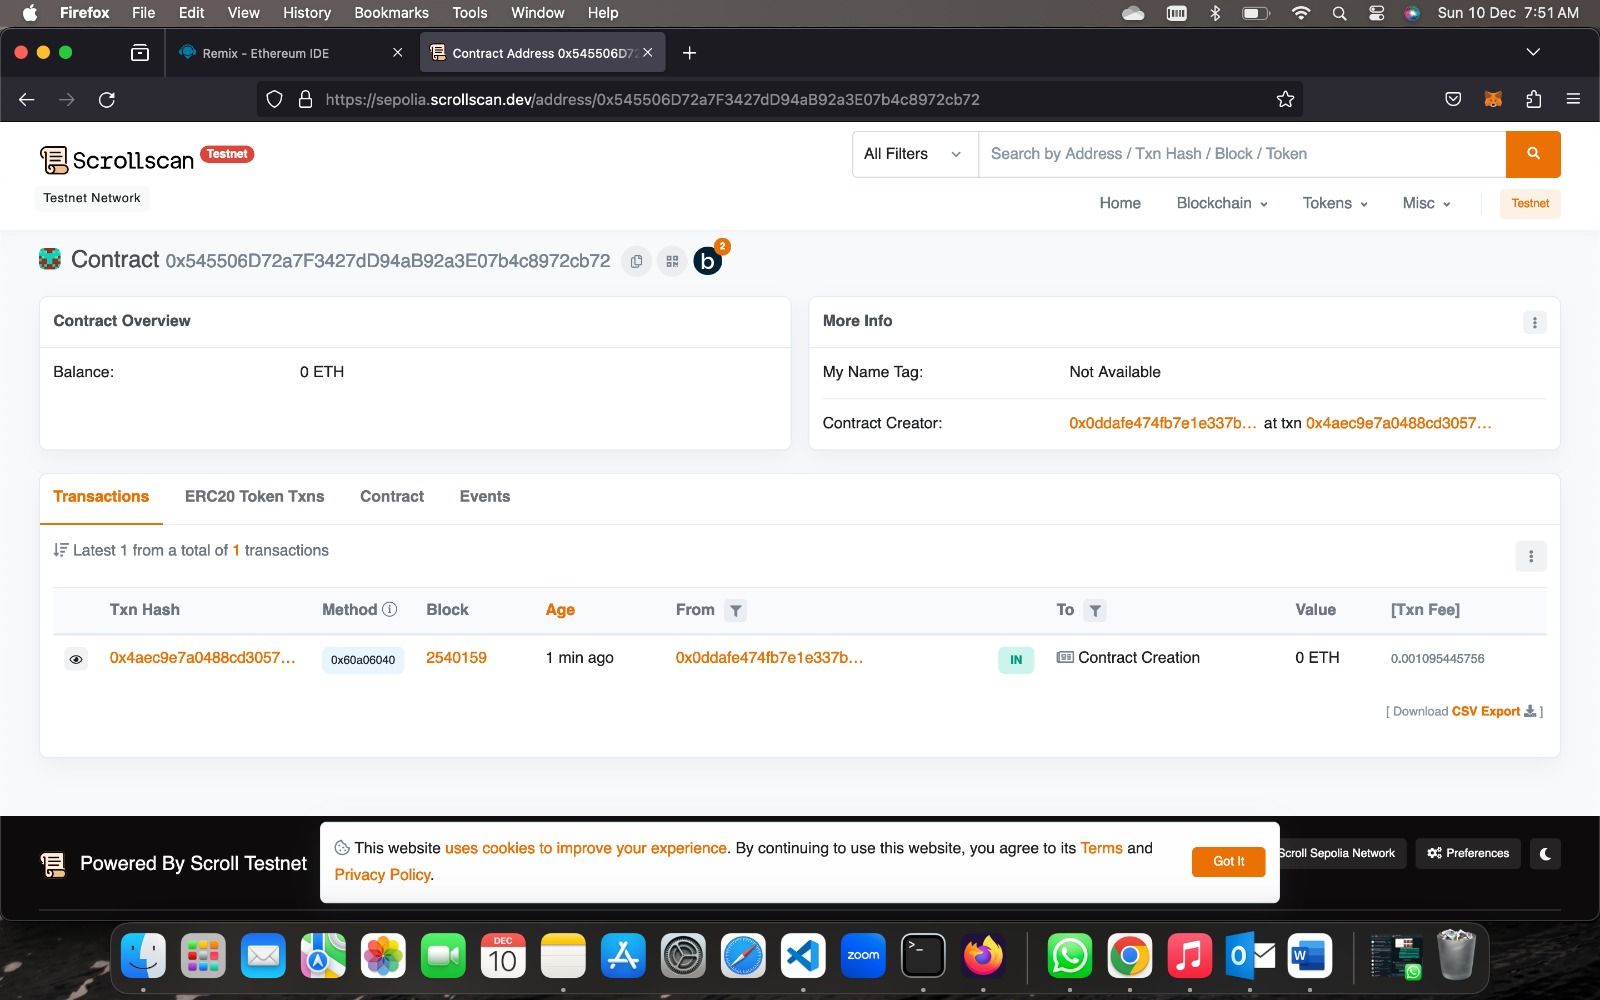Toggle the [Txn Fee] column header
1600x1000 pixels.
click(1425, 610)
